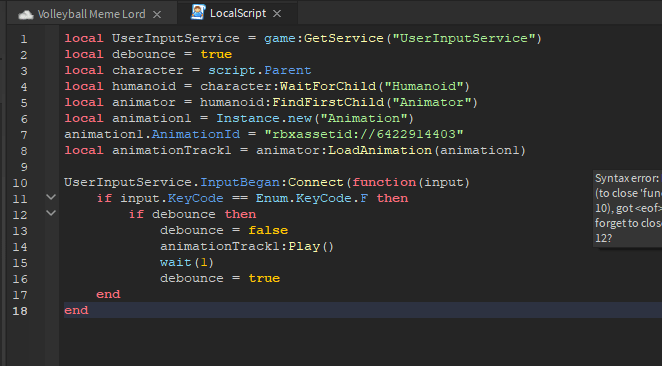Click the 'end' keyword on line 17
Viewport: 662px width, 366px height.
click(x=108, y=294)
